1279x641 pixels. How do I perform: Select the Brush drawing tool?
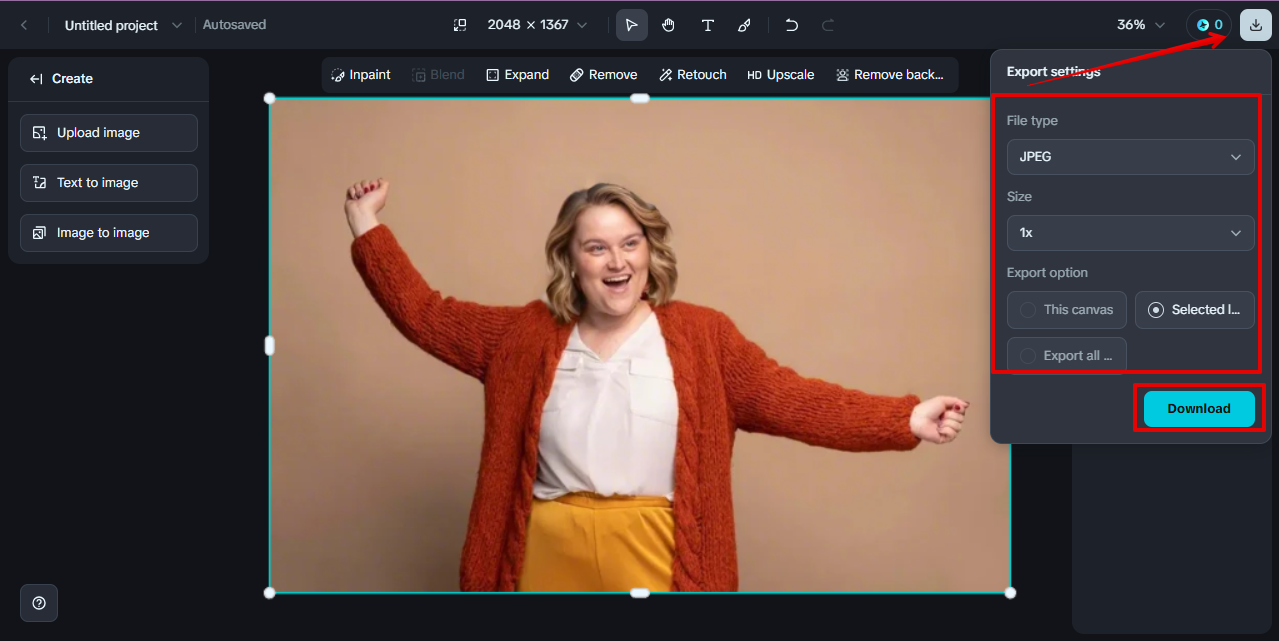coord(745,25)
